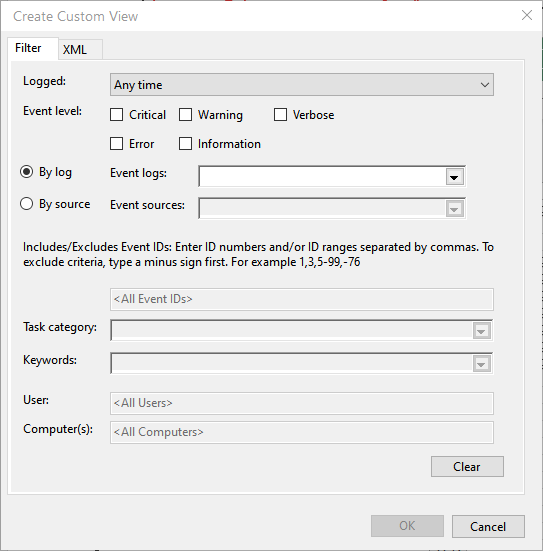Click the All Computers input field
The image size is (543, 551).
(302, 432)
